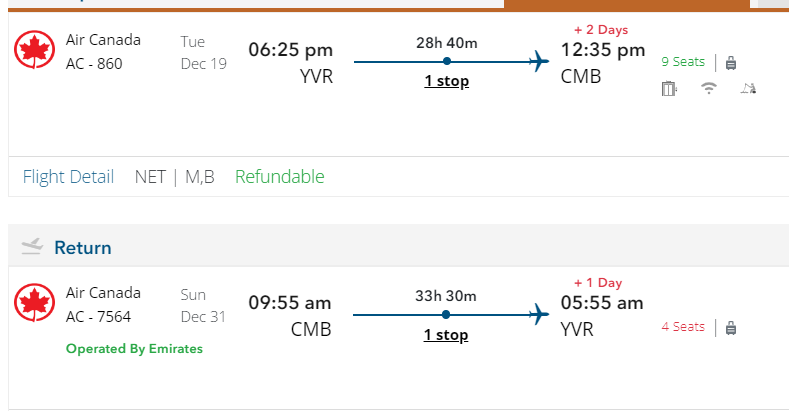Expand the 1 stop details for return flight
The image size is (789, 411).
coord(446,335)
